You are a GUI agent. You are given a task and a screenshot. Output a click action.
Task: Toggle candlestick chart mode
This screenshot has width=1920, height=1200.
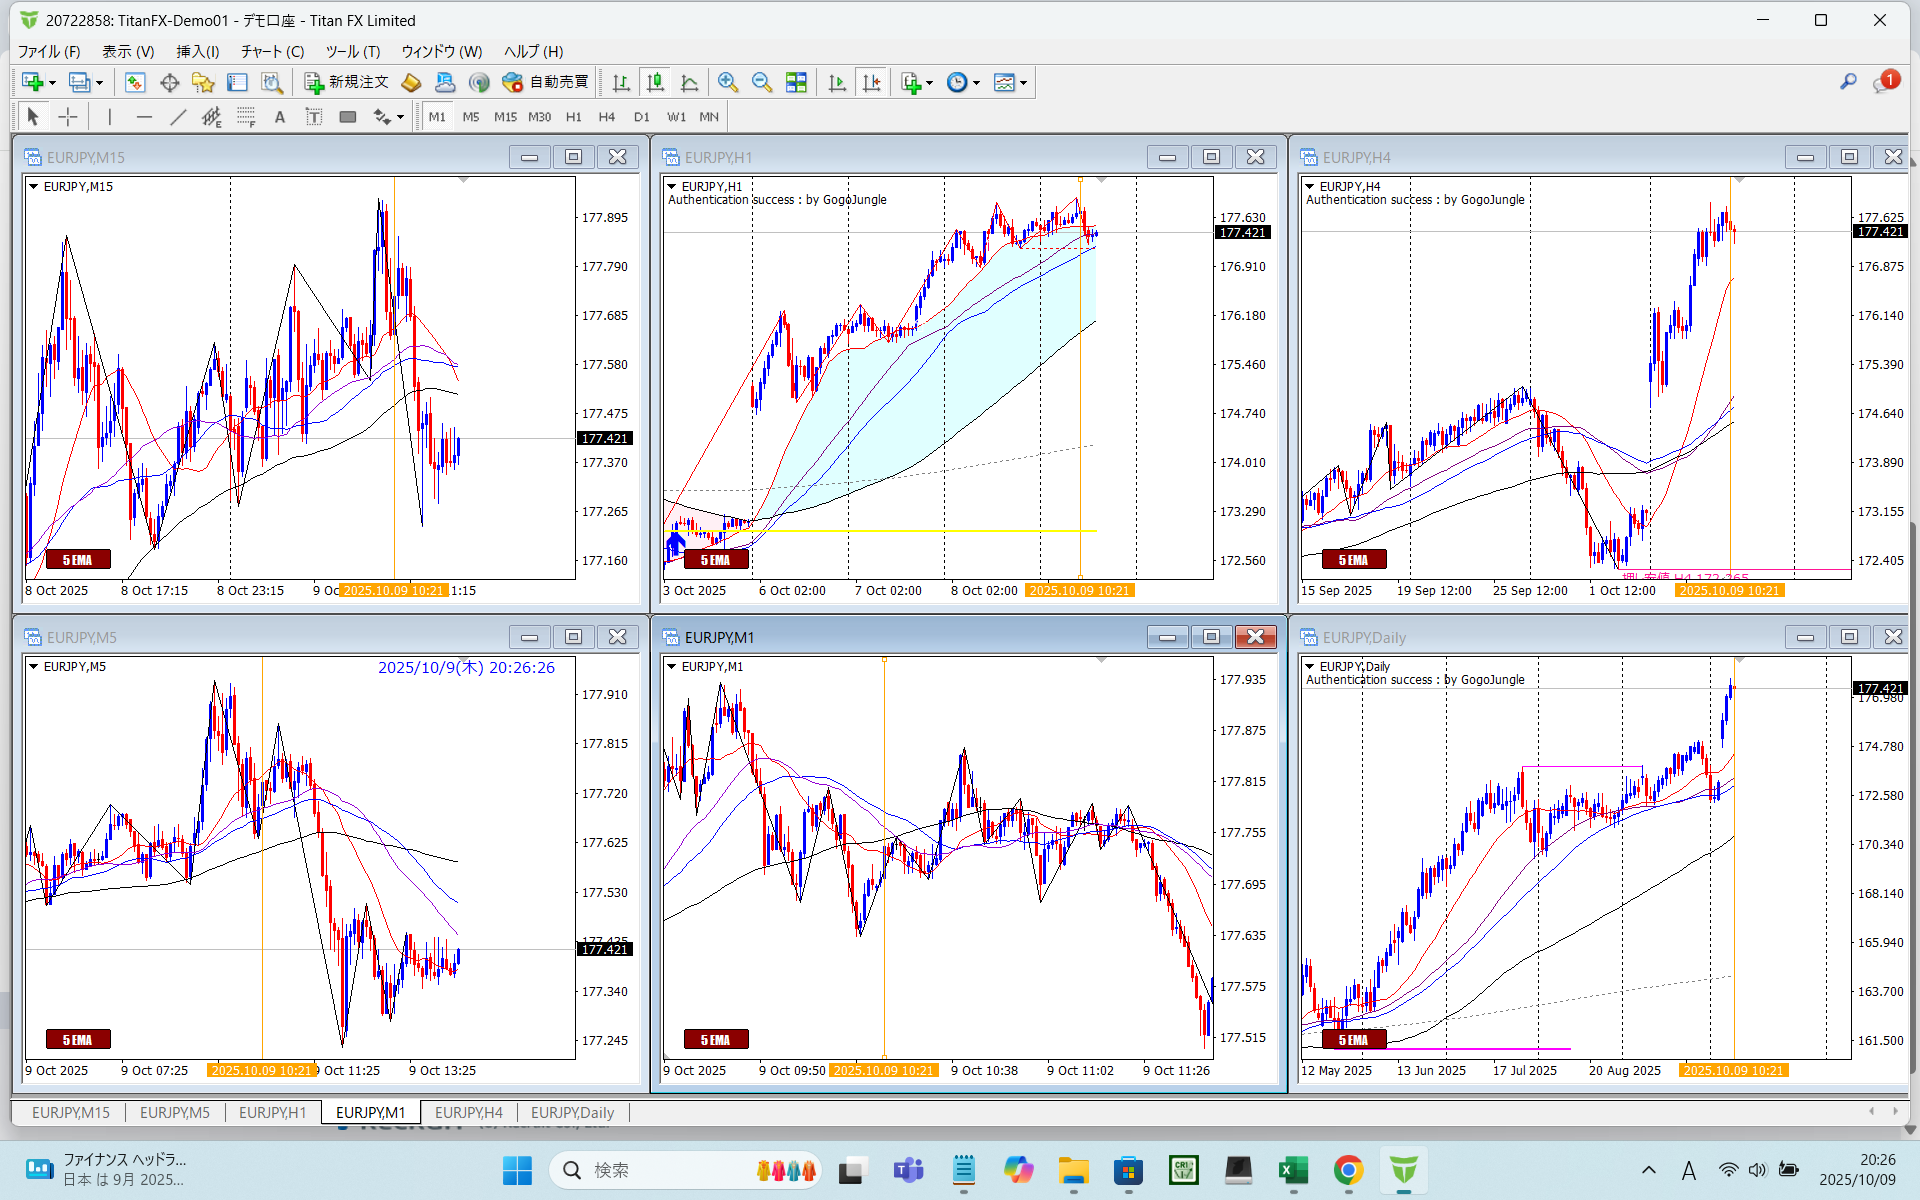click(655, 83)
